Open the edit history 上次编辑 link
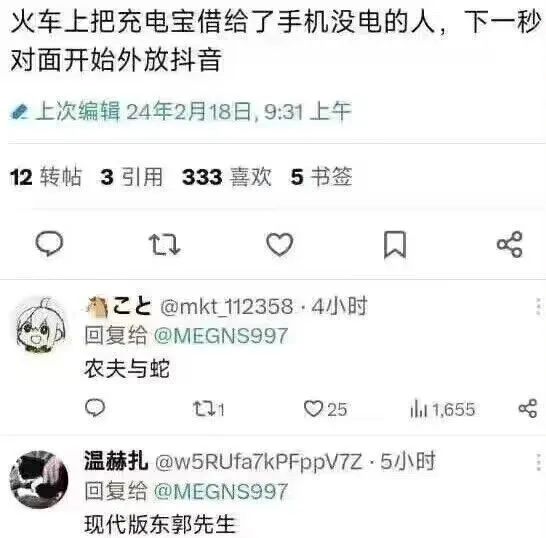 click(180, 111)
